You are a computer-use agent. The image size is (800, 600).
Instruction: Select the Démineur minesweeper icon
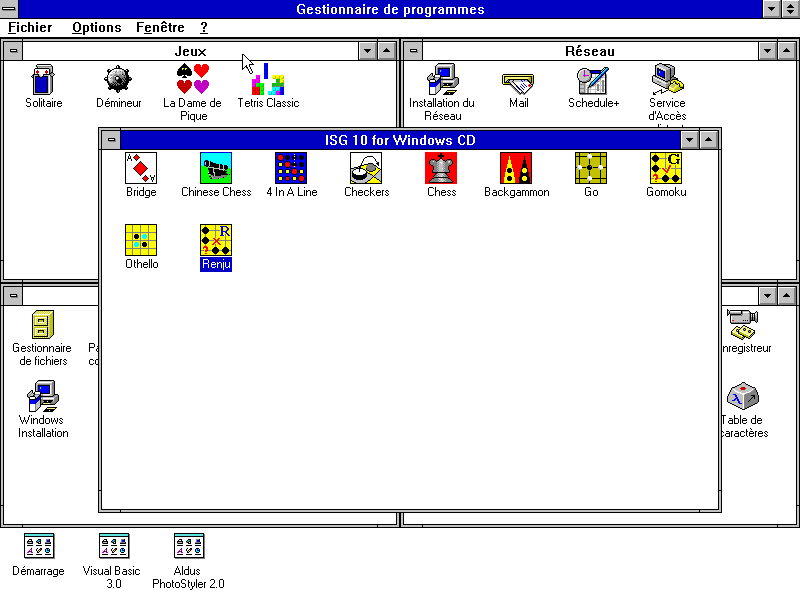(118, 80)
